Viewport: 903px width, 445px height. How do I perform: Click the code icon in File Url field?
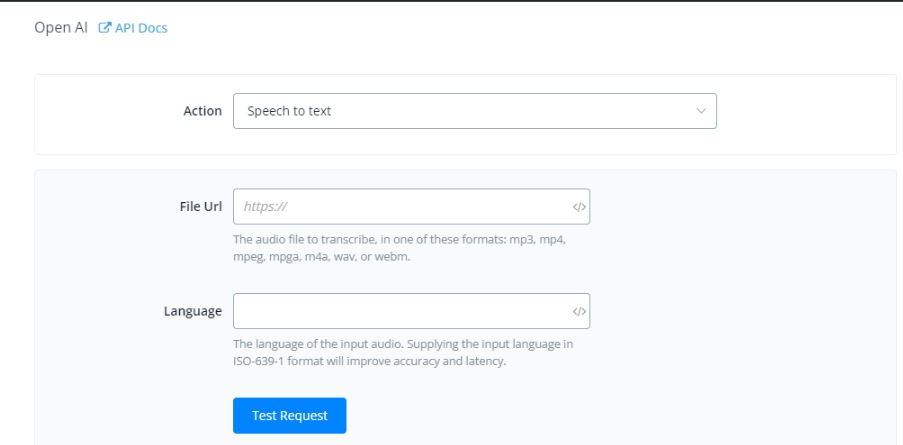tap(579, 207)
